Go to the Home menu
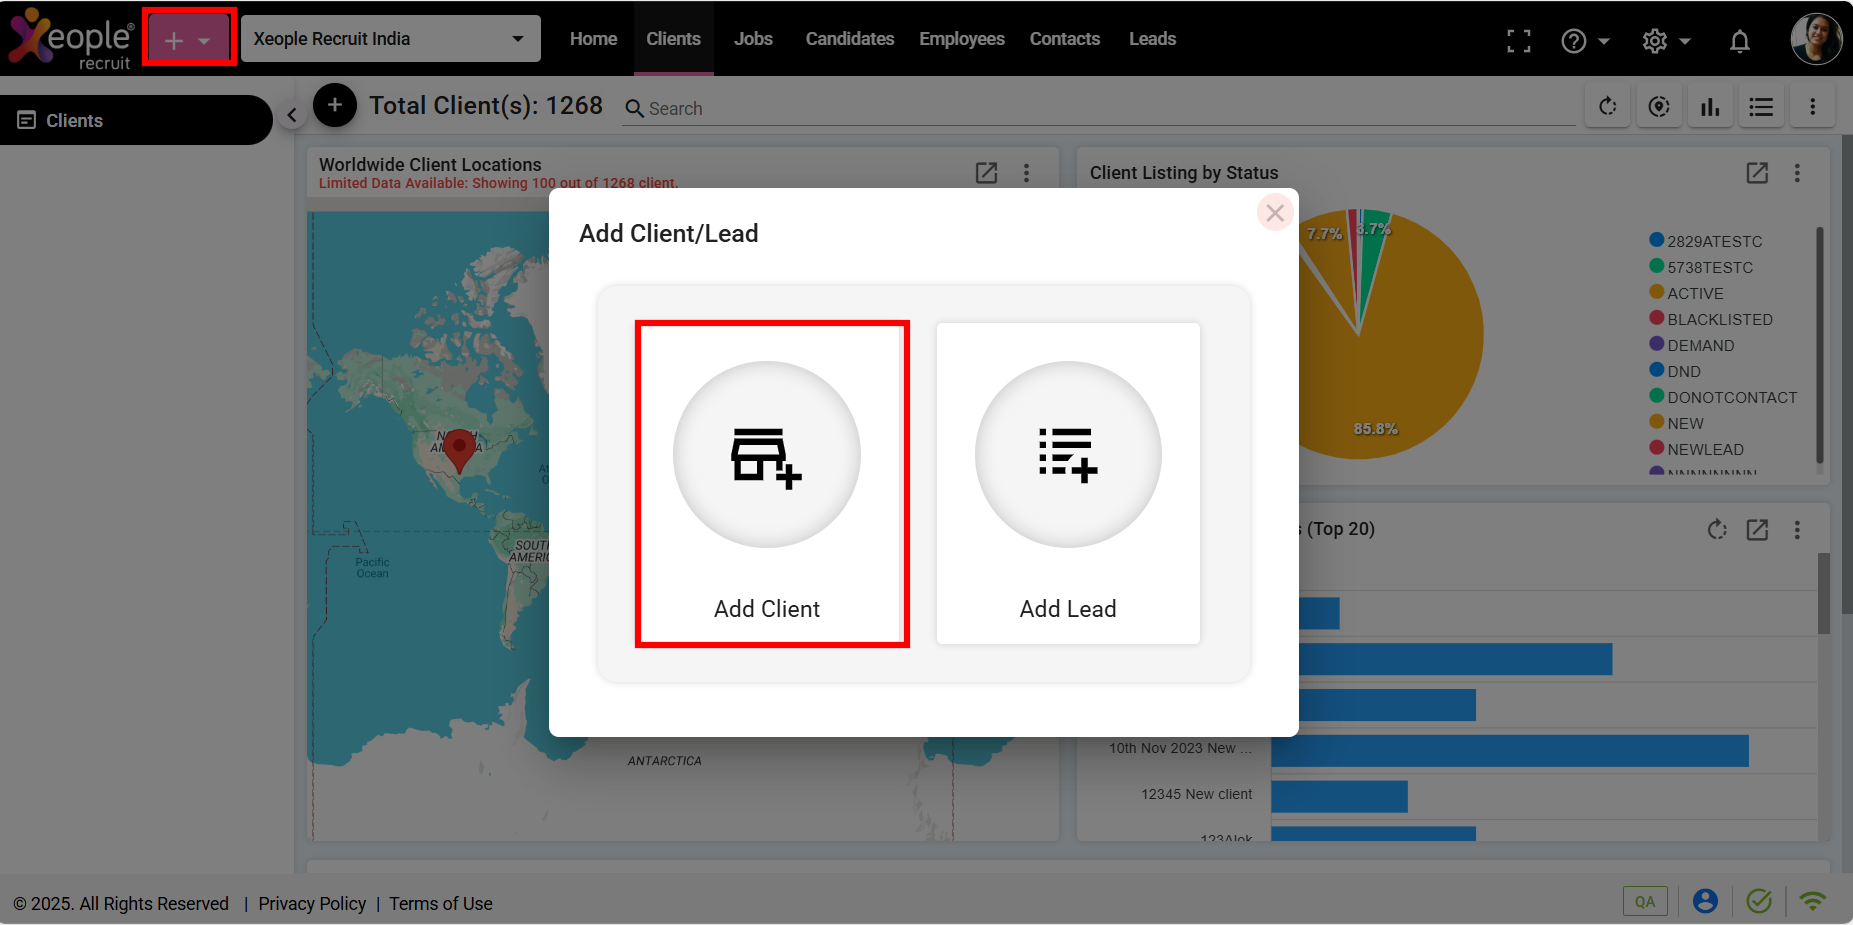 click(593, 39)
